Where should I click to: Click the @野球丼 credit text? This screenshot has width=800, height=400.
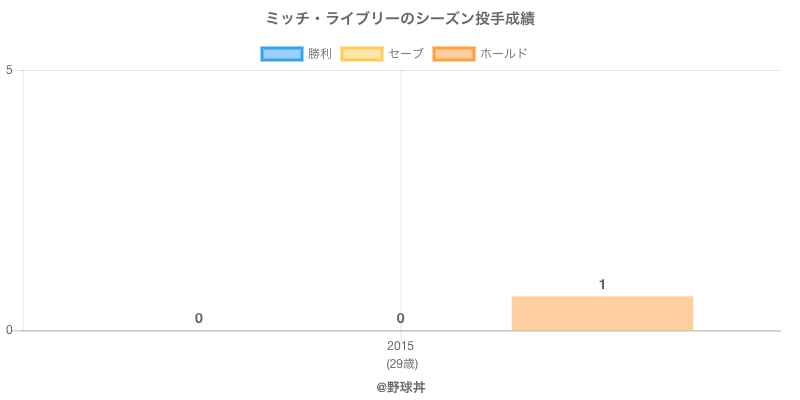pos(400,387)
